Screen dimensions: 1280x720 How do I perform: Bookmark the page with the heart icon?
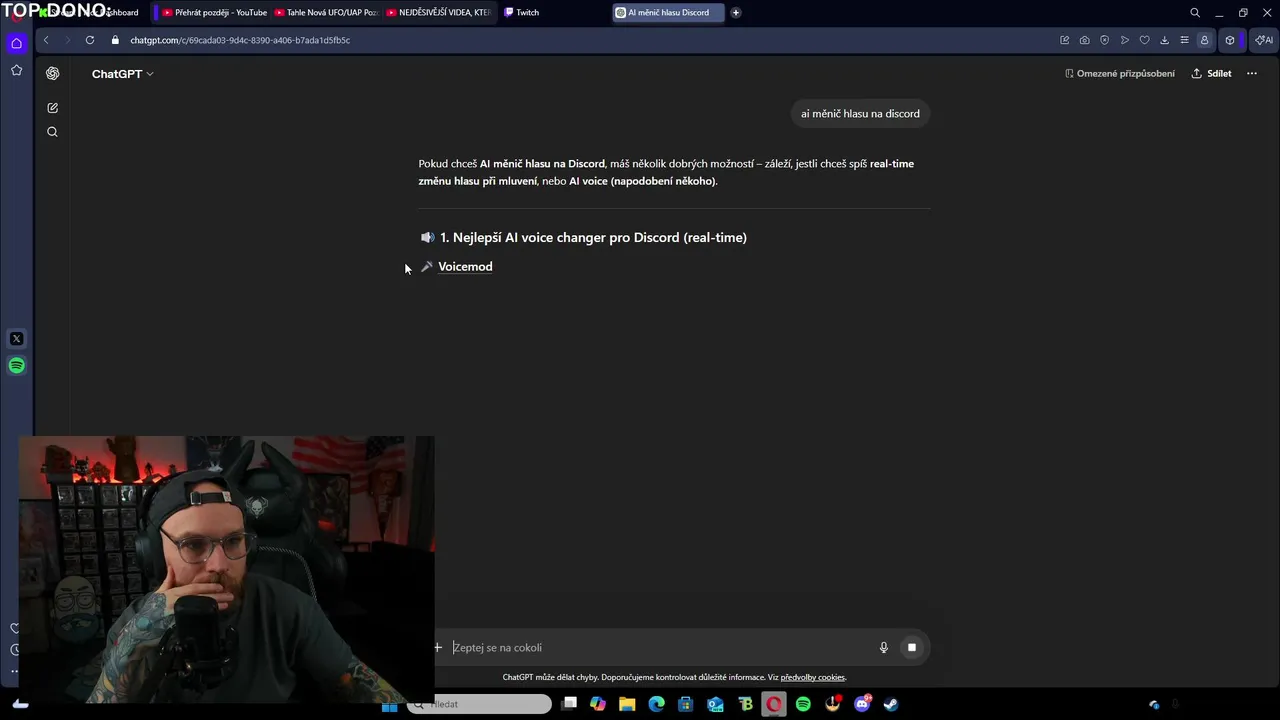tap(1144, 40)
